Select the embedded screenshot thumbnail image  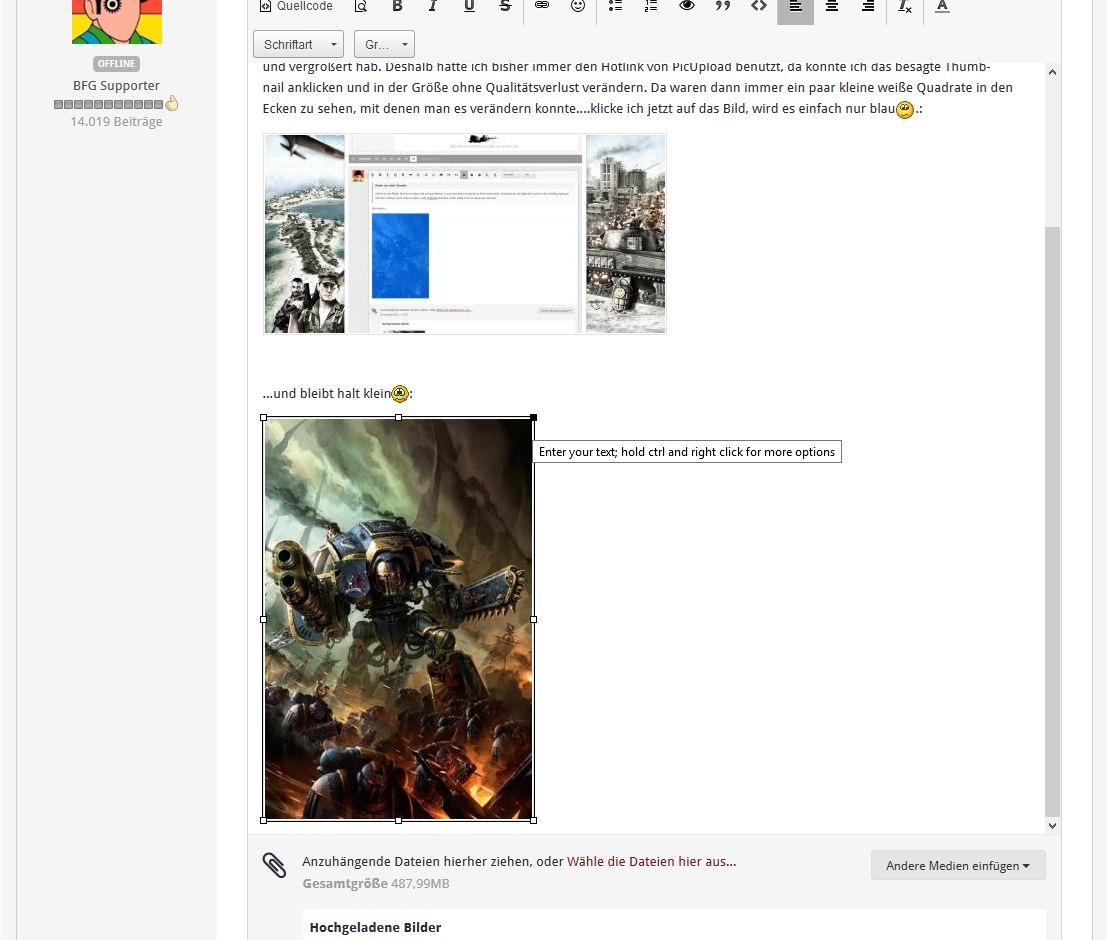point(465,234)
